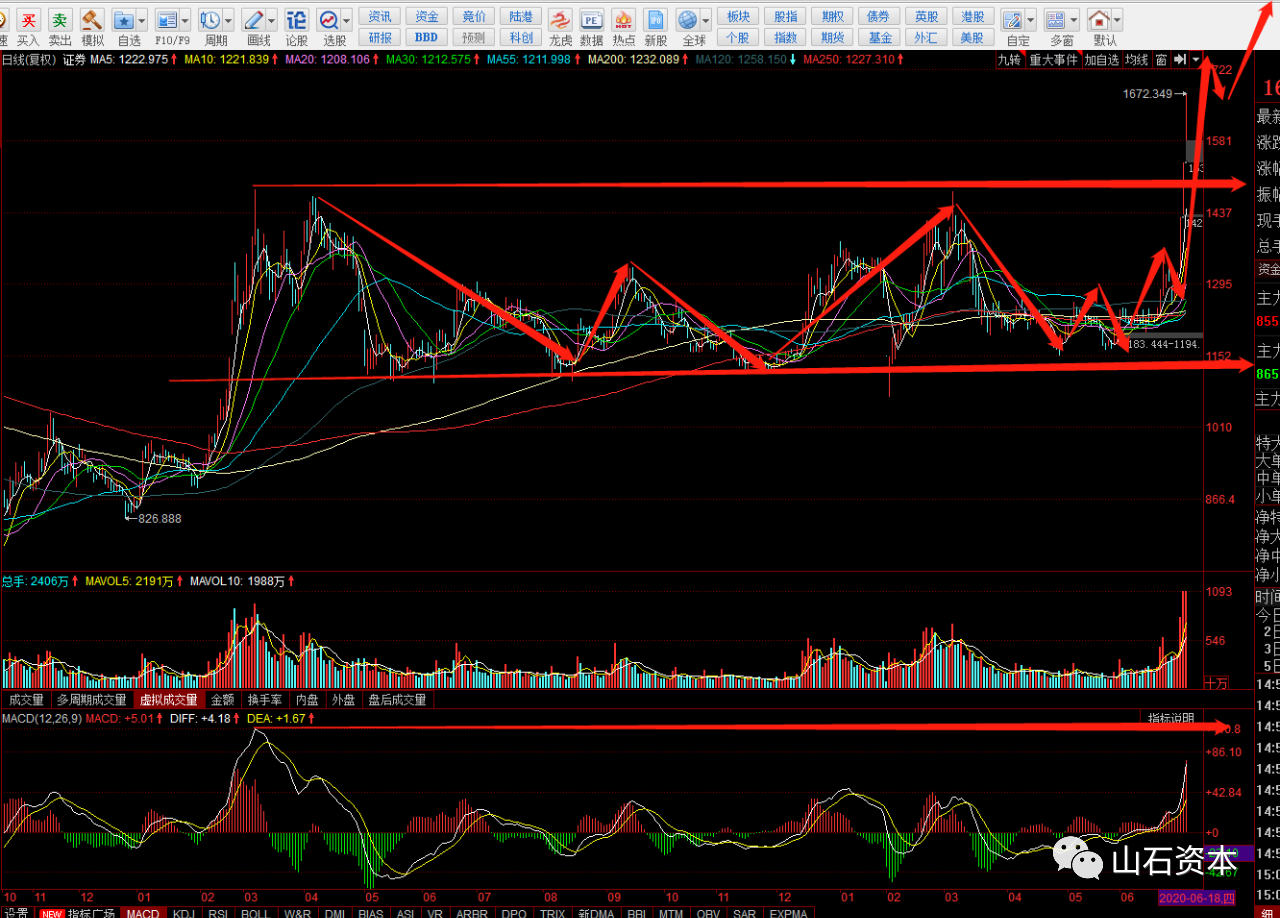
Task: Expand 全球 dropdown arrow
Action: pyautogui.click(x=705, y=20)
